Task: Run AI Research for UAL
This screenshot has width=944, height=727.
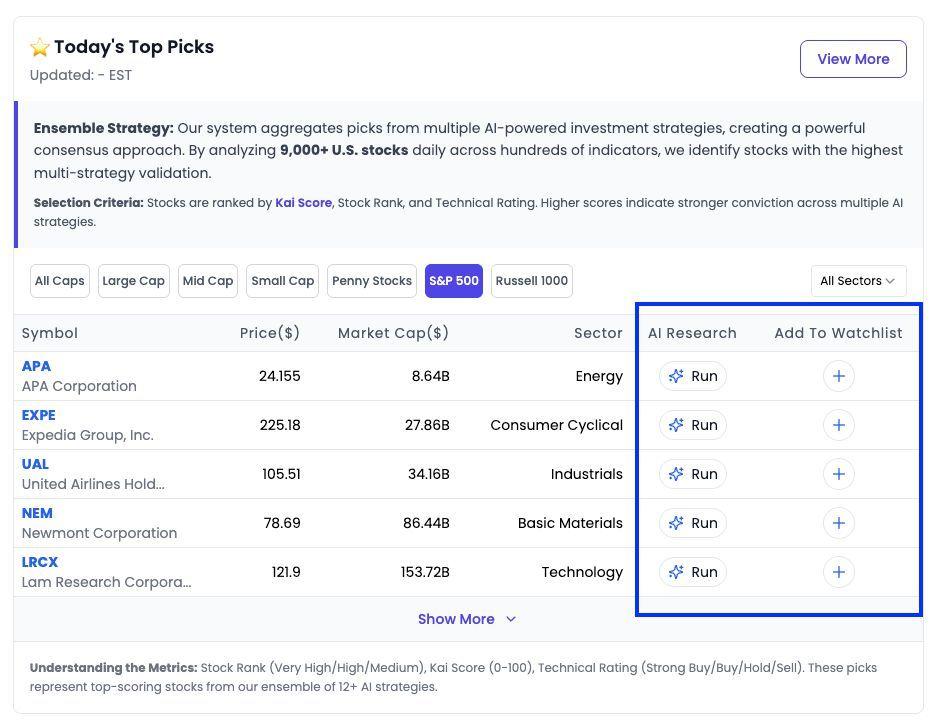Action: tap(692, 474)
